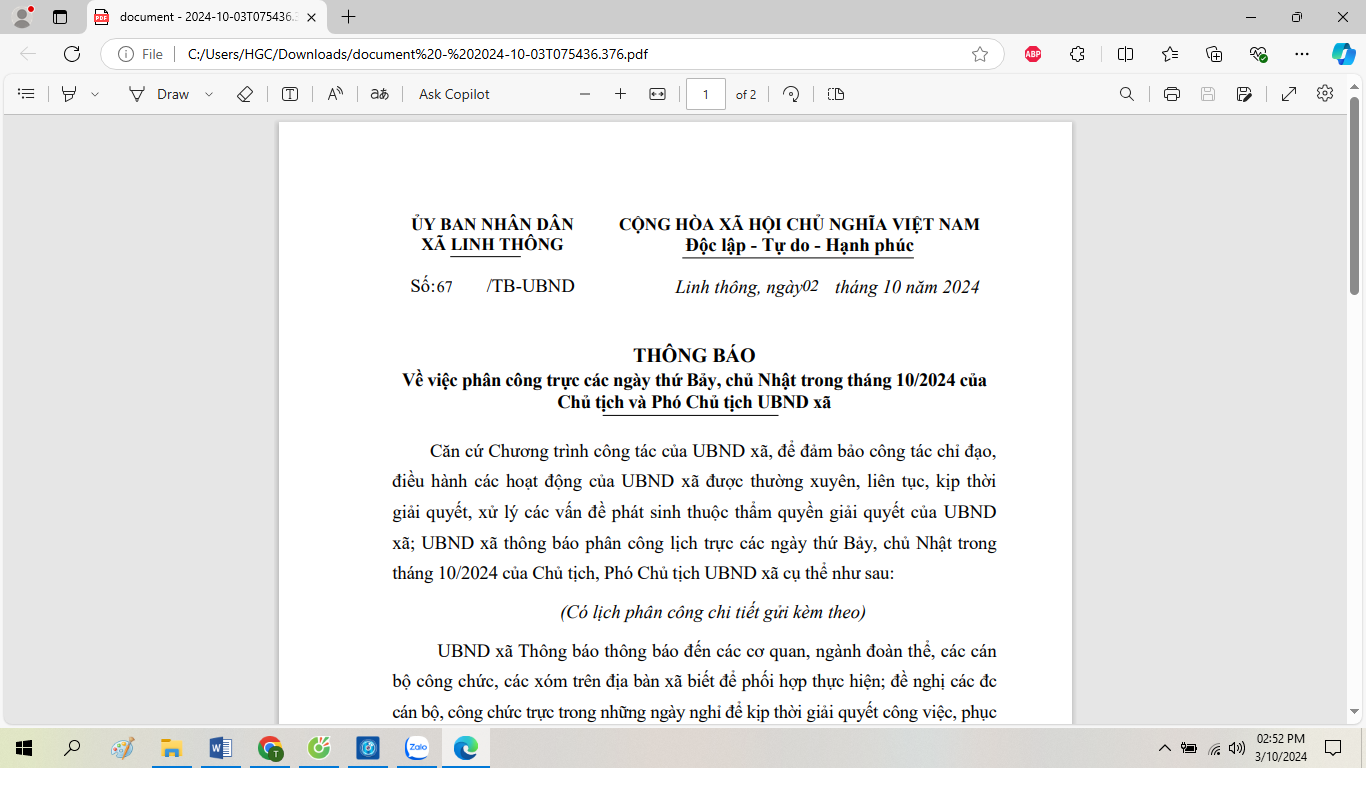Rotate the PDF page

tap(791, 94)
